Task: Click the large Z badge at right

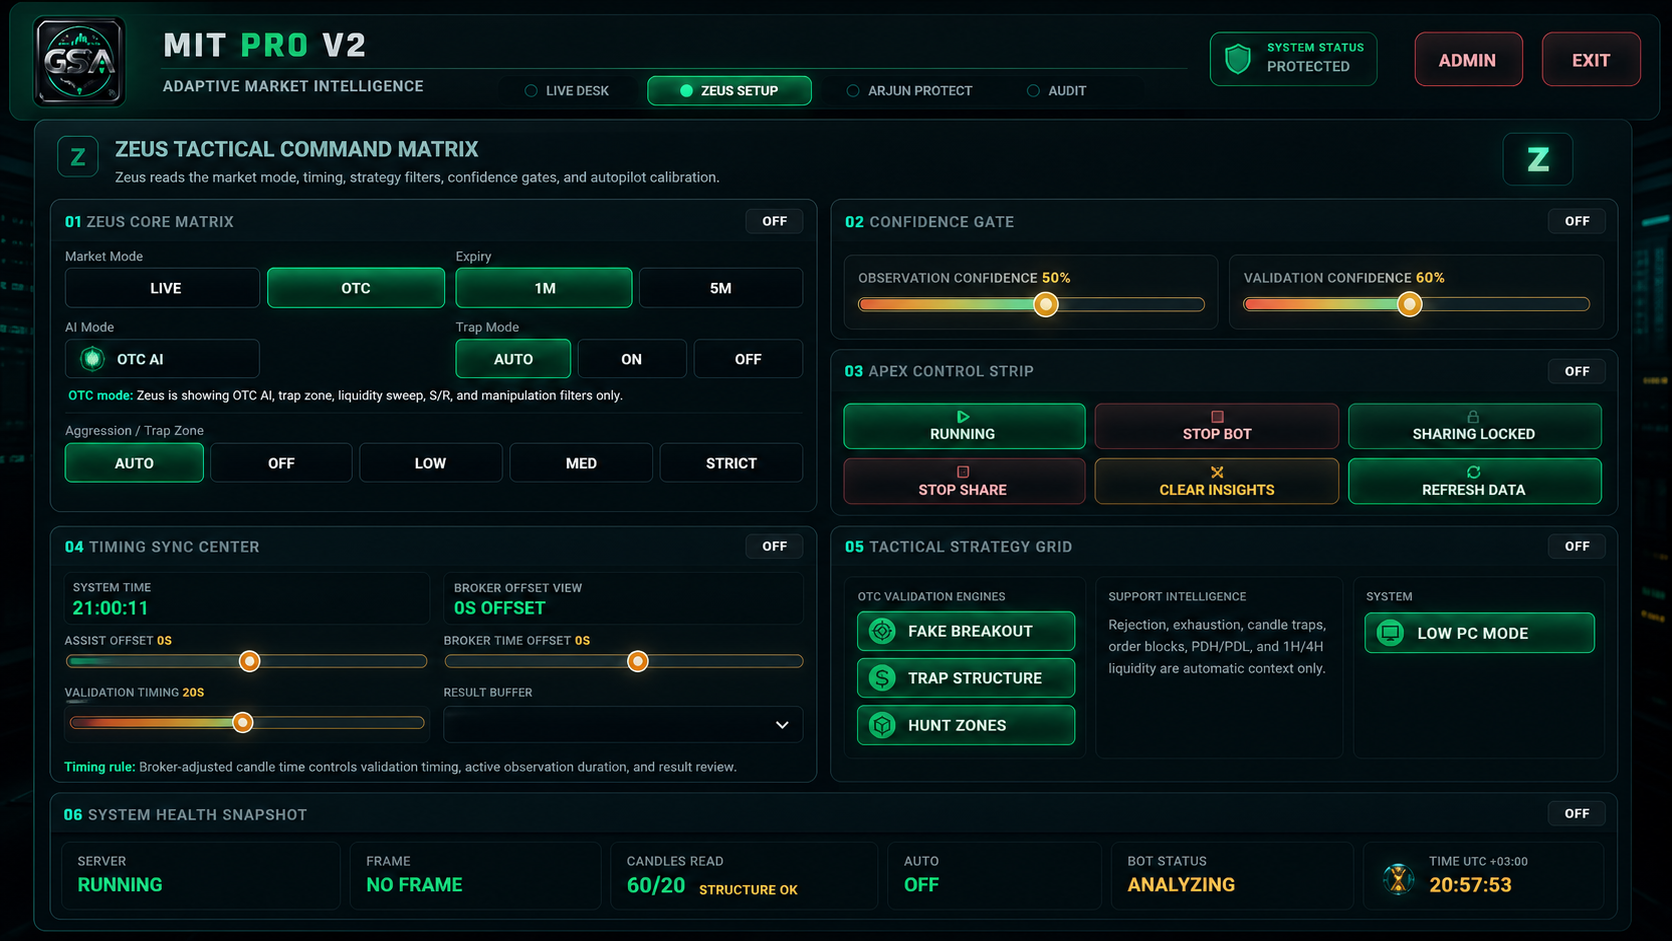Action: 1537,159
